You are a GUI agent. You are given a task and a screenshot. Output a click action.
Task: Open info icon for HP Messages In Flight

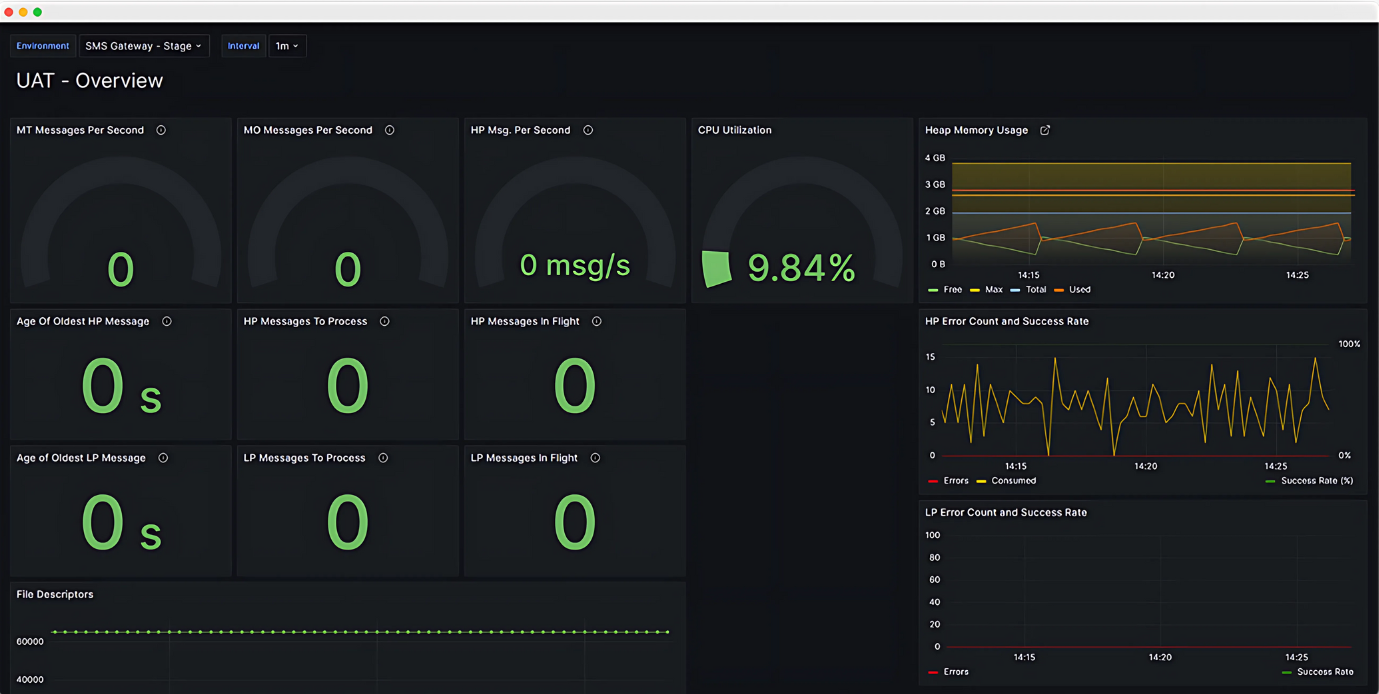click(x=597, y=321)
